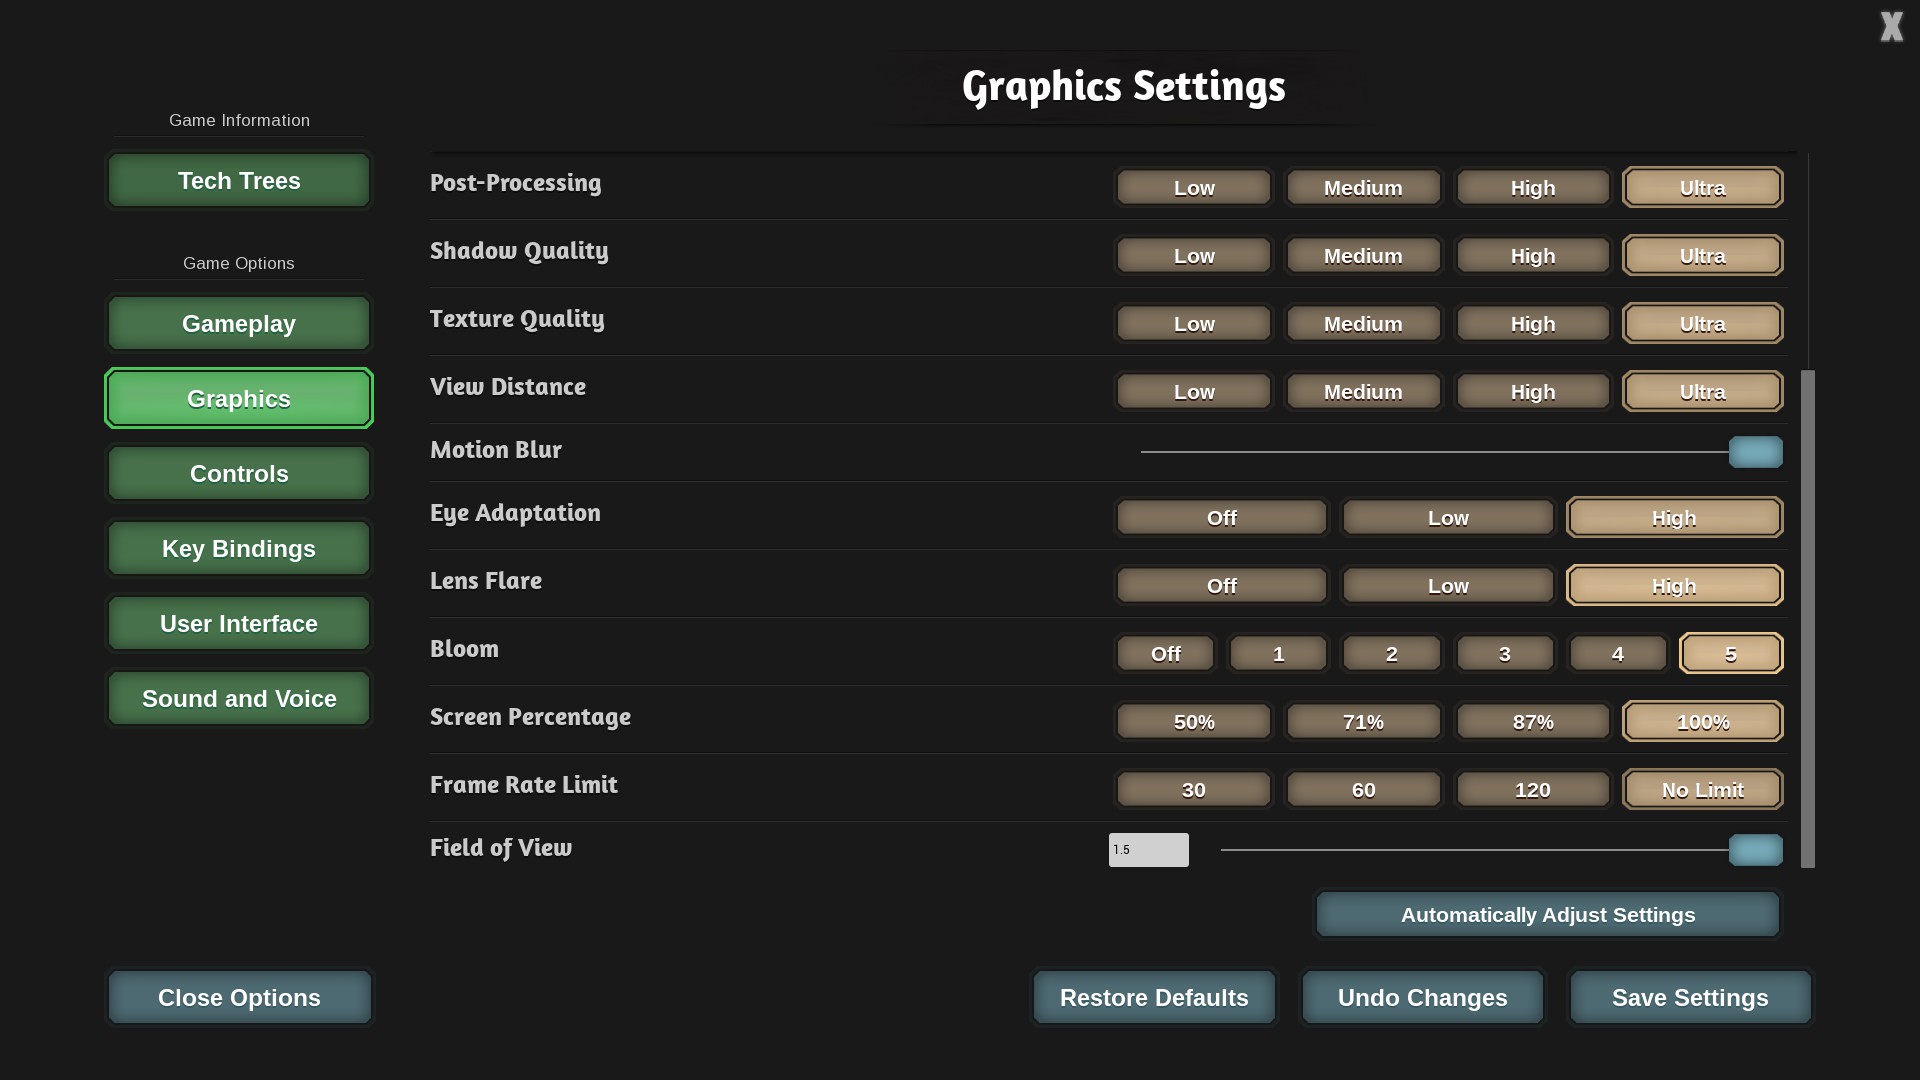The height and width of the screenshot is (1080, 1920).
Task: Limit frame rate to 60
Action: tap(1362, 790)
